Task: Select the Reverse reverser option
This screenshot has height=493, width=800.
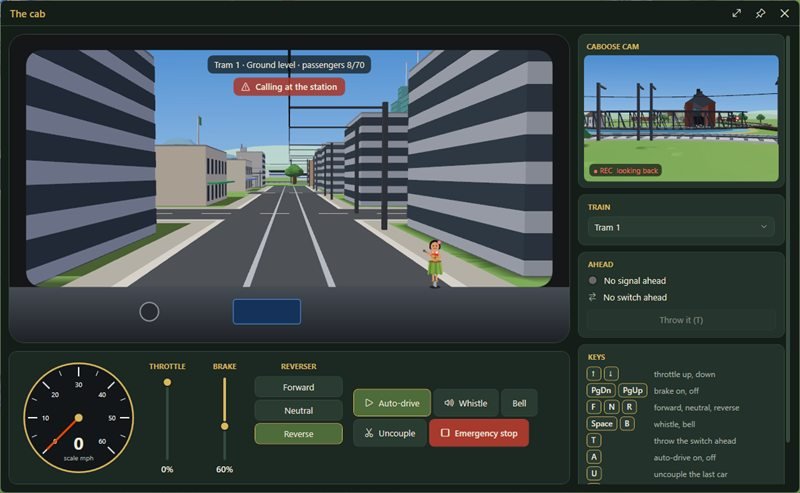Action: click(298, 434)
